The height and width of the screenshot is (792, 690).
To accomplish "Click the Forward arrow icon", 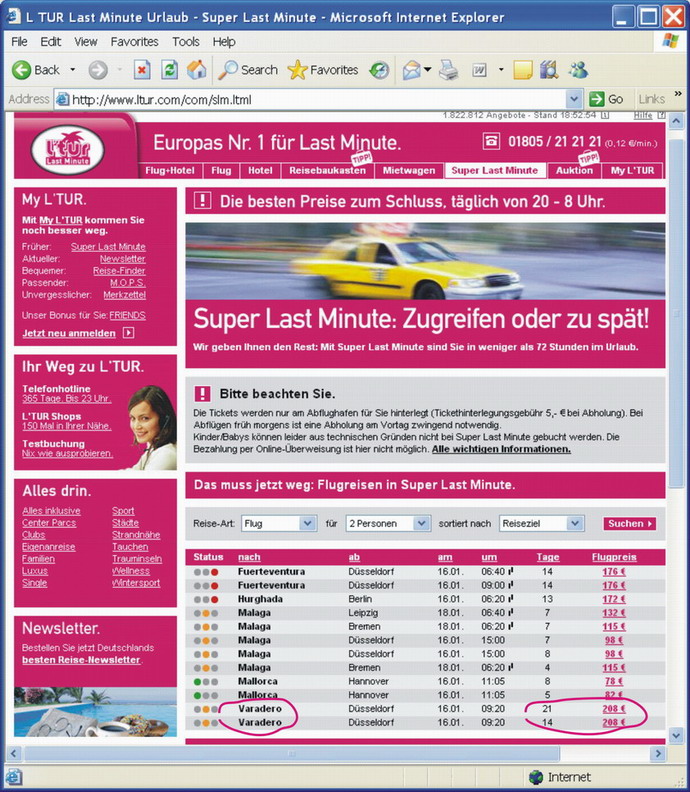I will [98, 70].
